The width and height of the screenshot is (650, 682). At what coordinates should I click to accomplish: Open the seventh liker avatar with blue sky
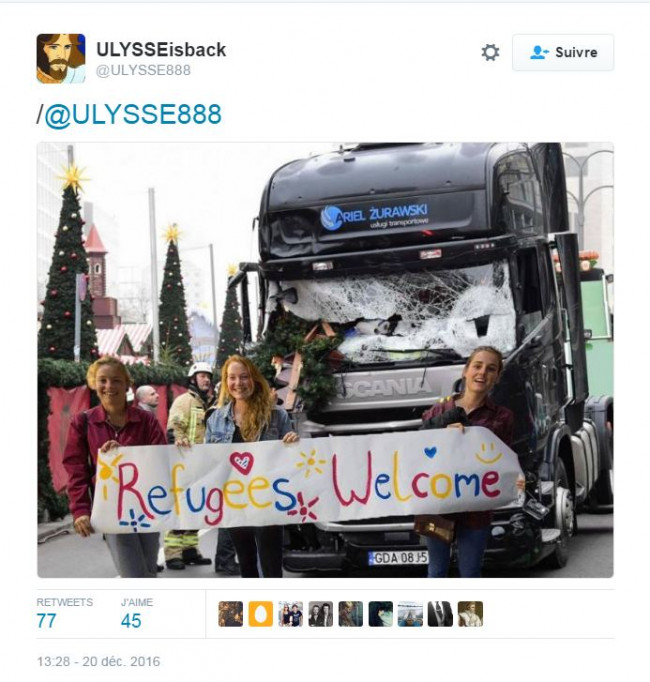(410, 614)
